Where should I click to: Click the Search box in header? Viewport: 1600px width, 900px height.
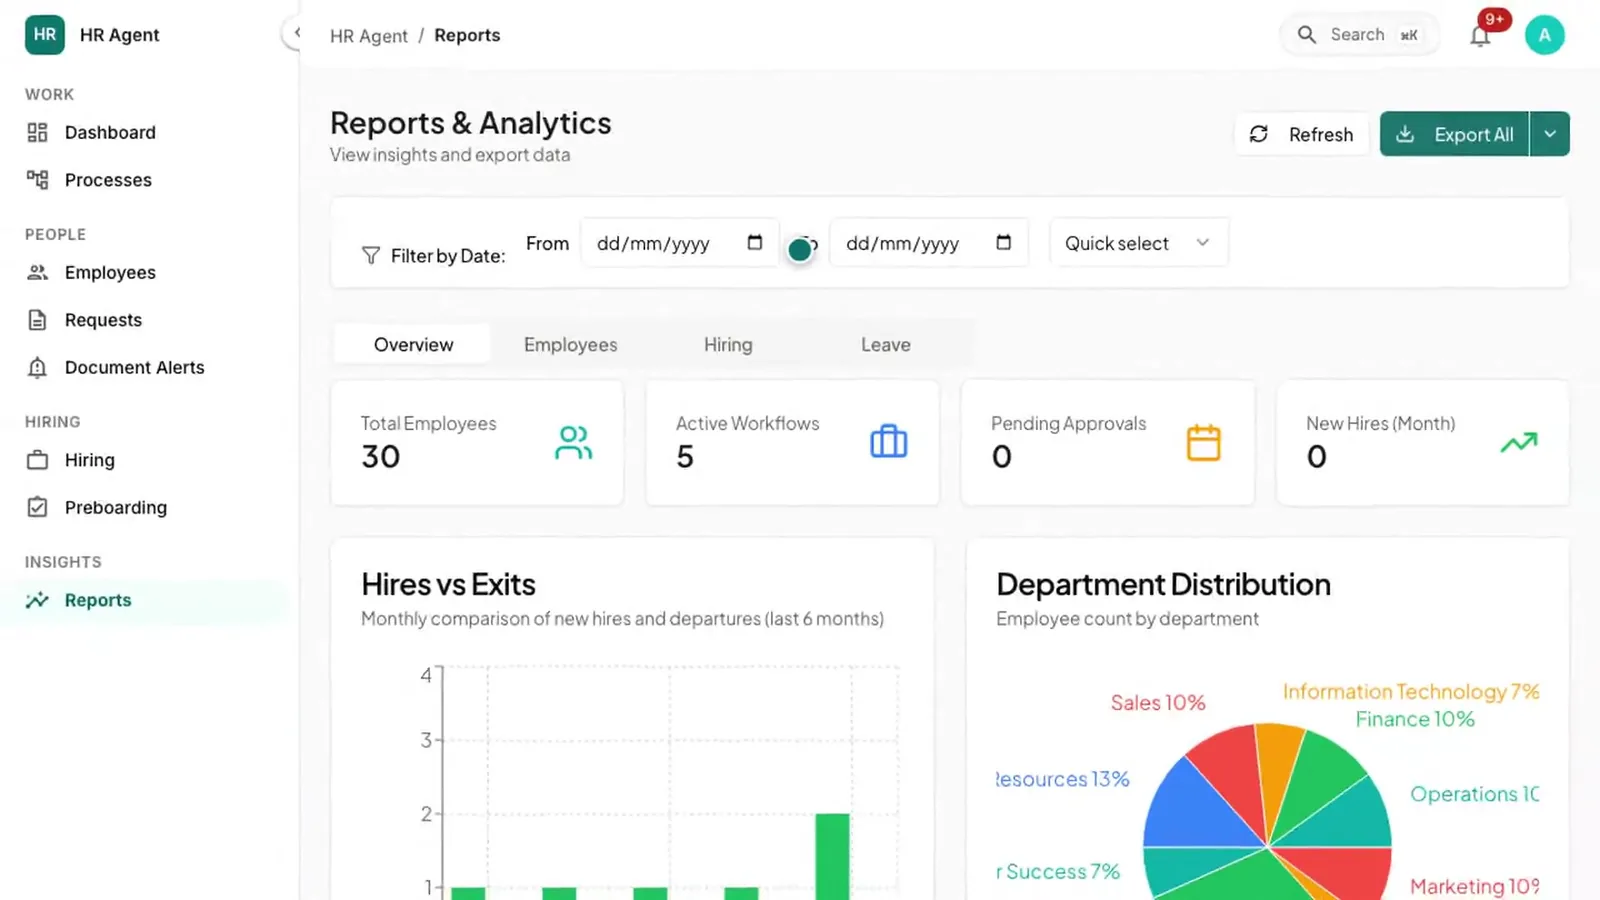pyautogui.click(x=1359, y=35)
